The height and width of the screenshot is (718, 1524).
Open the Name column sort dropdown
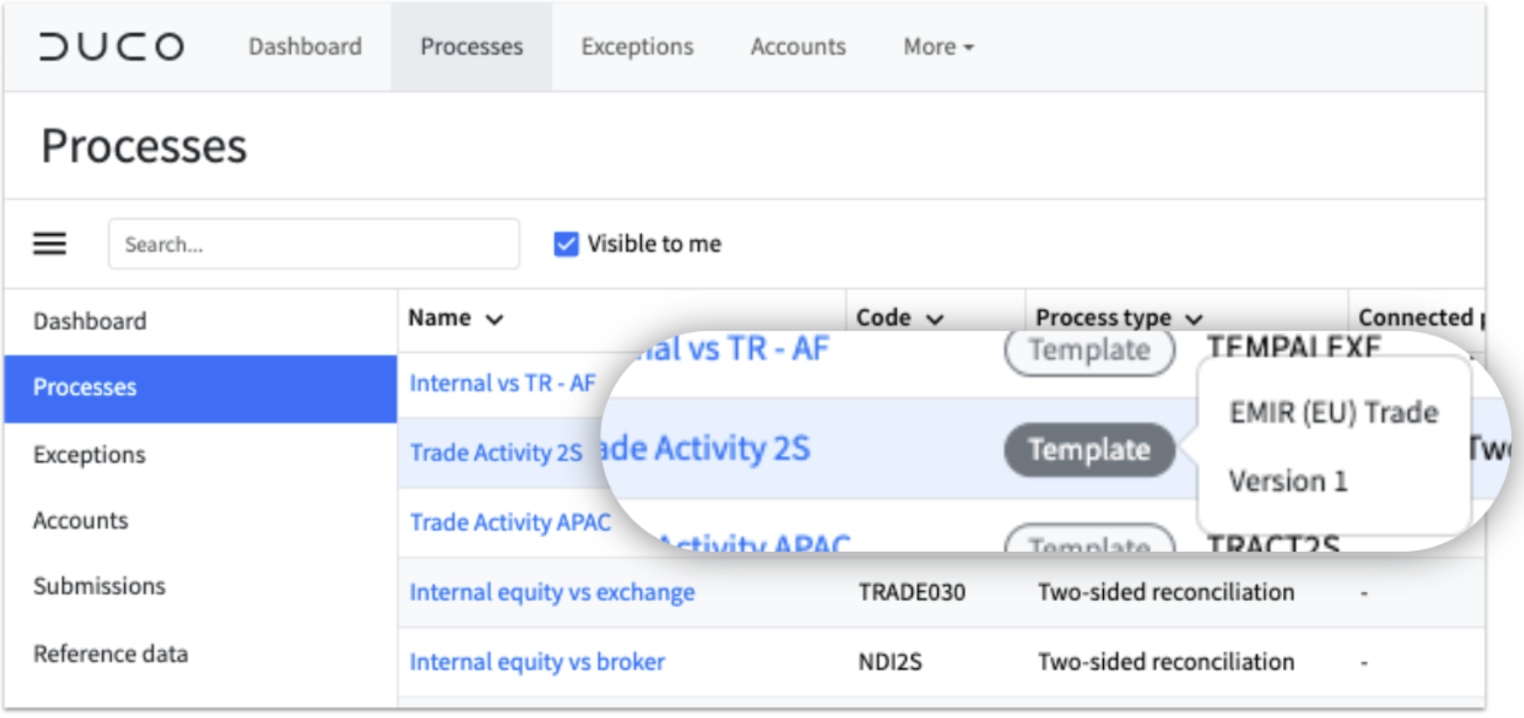point(493,317)
